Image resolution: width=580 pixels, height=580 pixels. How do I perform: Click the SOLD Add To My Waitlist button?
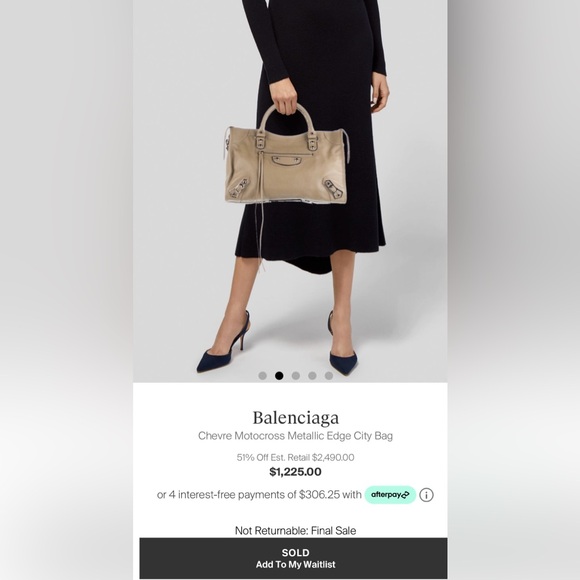[293, 558]
